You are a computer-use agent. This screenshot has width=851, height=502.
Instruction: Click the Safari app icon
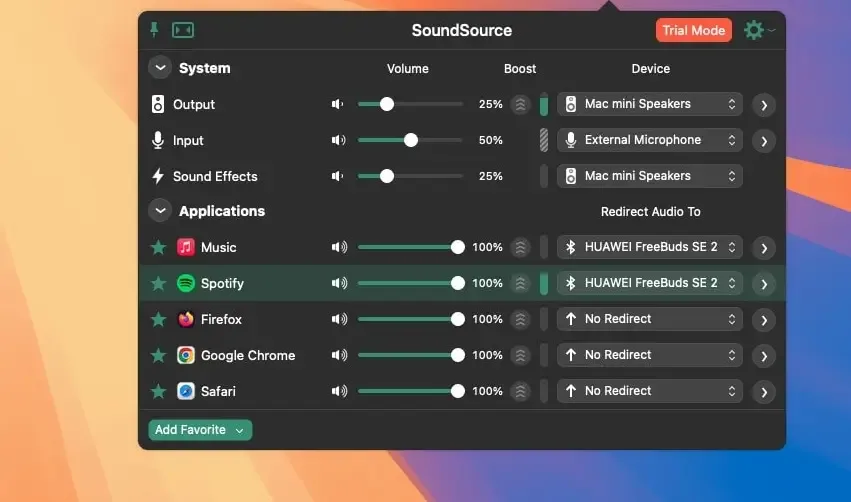[x=186, y=391]
